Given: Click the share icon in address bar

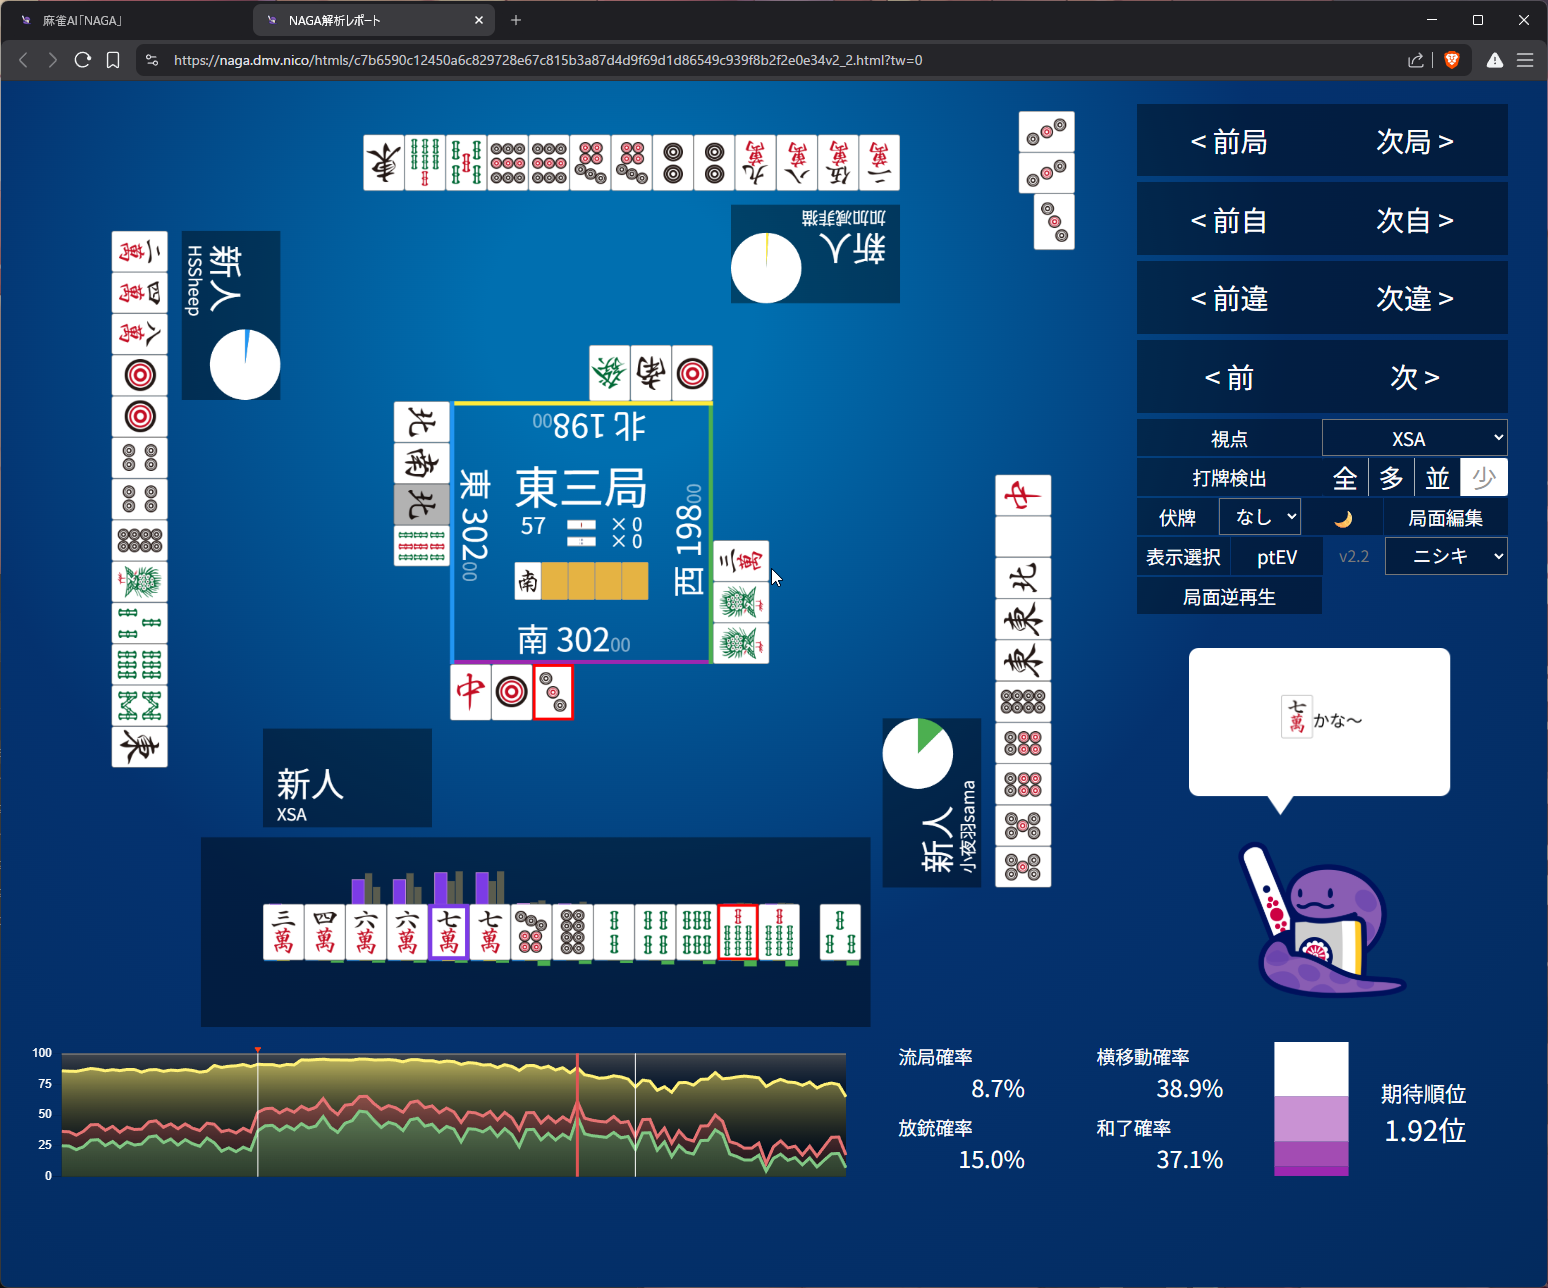Looking at the screenshot, I should coord(1415,60).
